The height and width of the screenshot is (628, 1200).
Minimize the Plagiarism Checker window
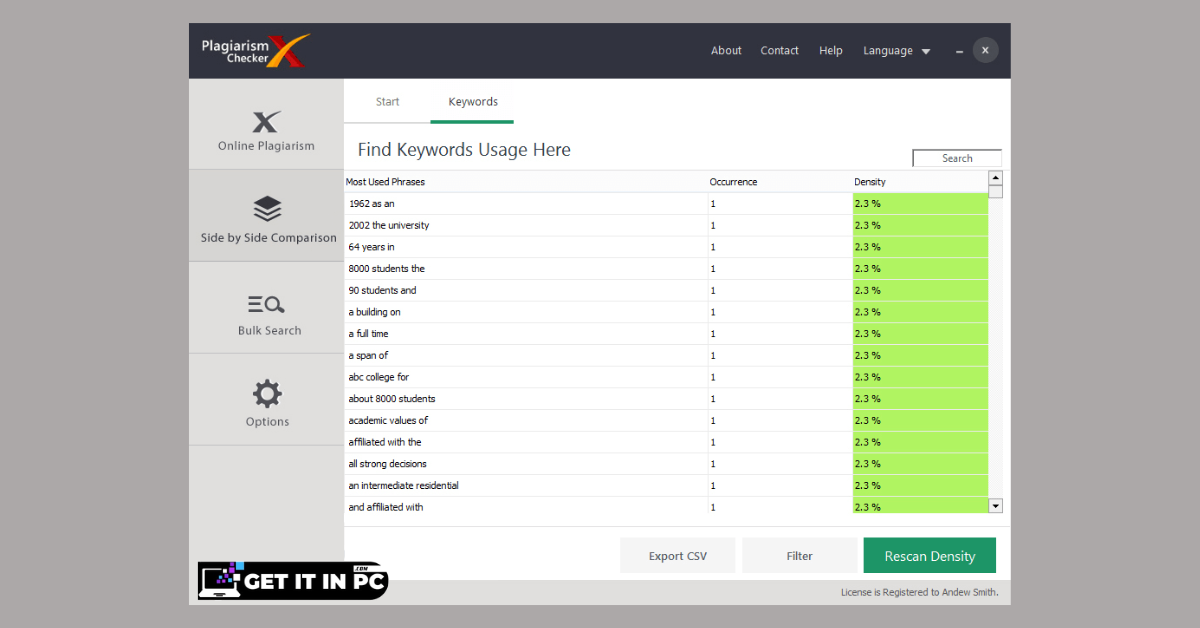959,51
